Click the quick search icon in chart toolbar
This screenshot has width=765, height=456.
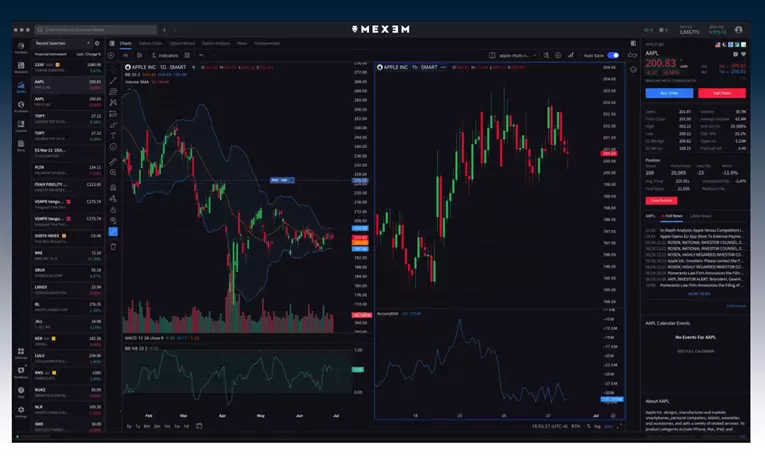[x=546, y=56]
